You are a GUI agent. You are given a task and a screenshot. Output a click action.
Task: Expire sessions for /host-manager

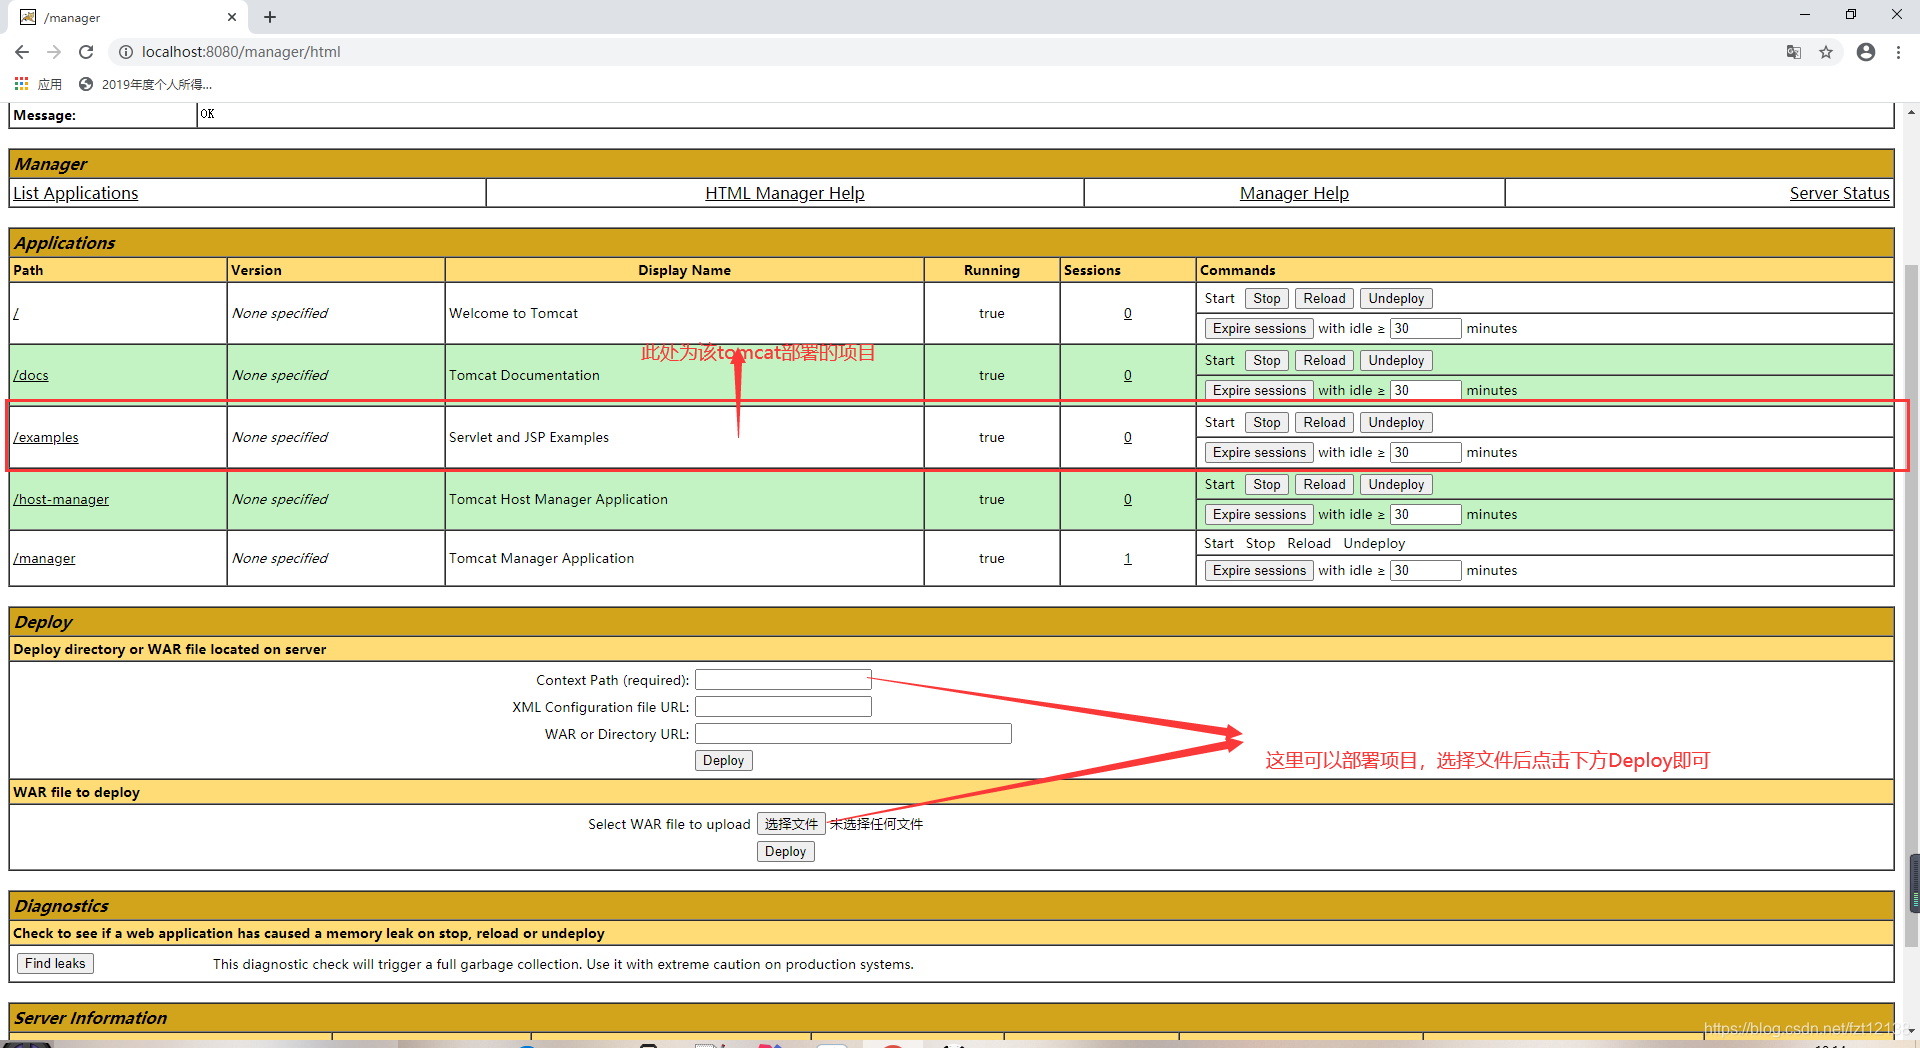pos(1259,514)
